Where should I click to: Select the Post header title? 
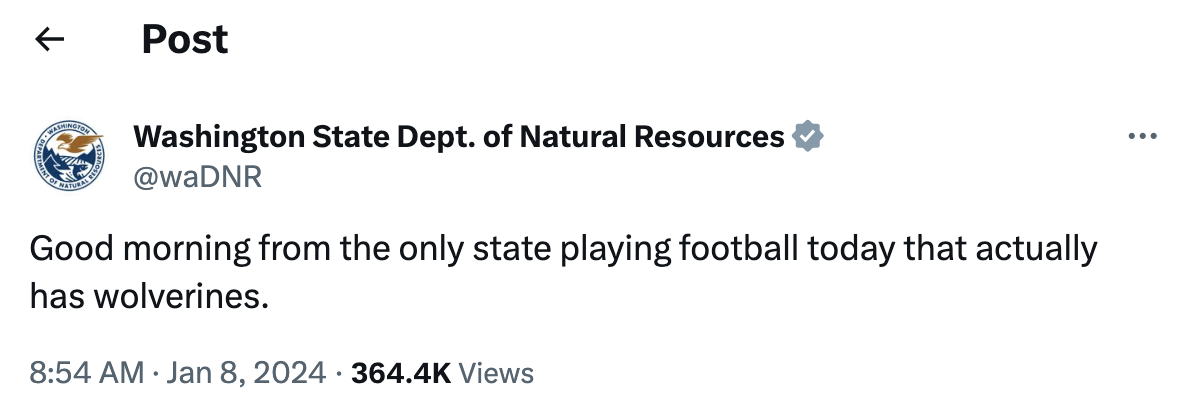pos(185,39)
